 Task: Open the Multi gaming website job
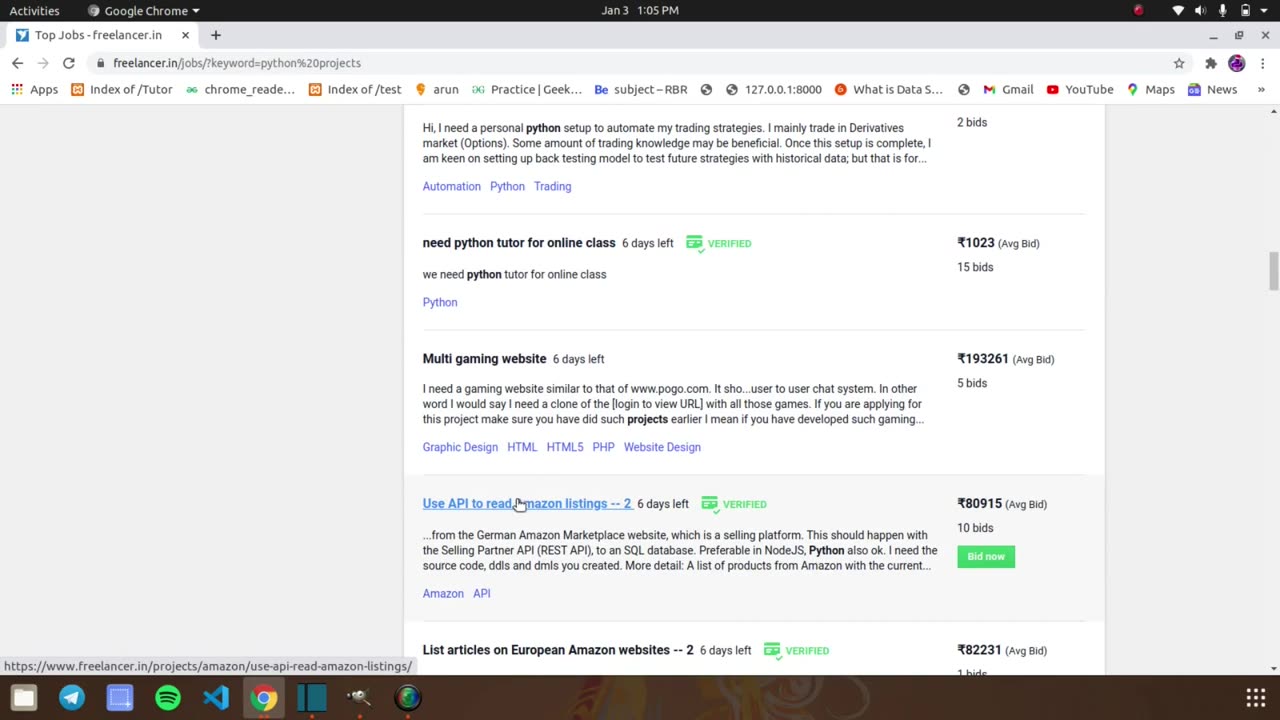[484, 359]
